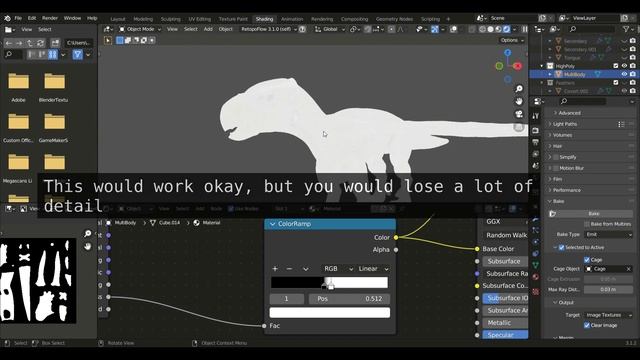640x360 pixels.
Task: Switch file browser to thumbnail display mode
Action: point(53,54)
